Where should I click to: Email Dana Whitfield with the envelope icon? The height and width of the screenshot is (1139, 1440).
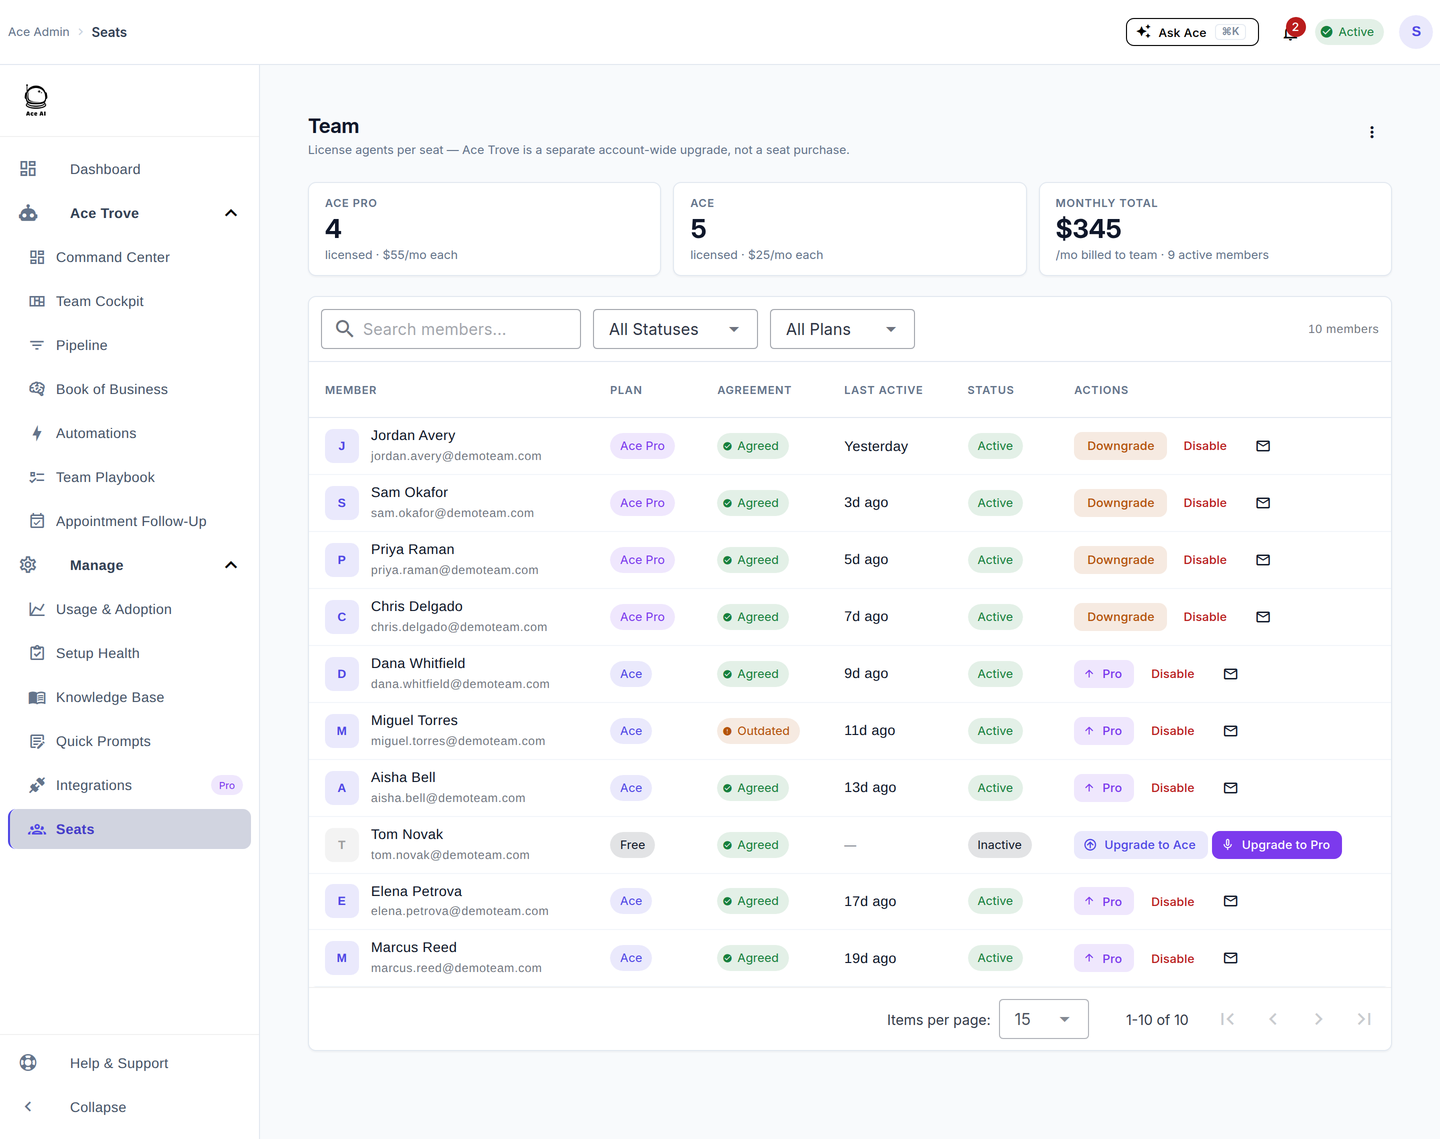pos(1231,674)
